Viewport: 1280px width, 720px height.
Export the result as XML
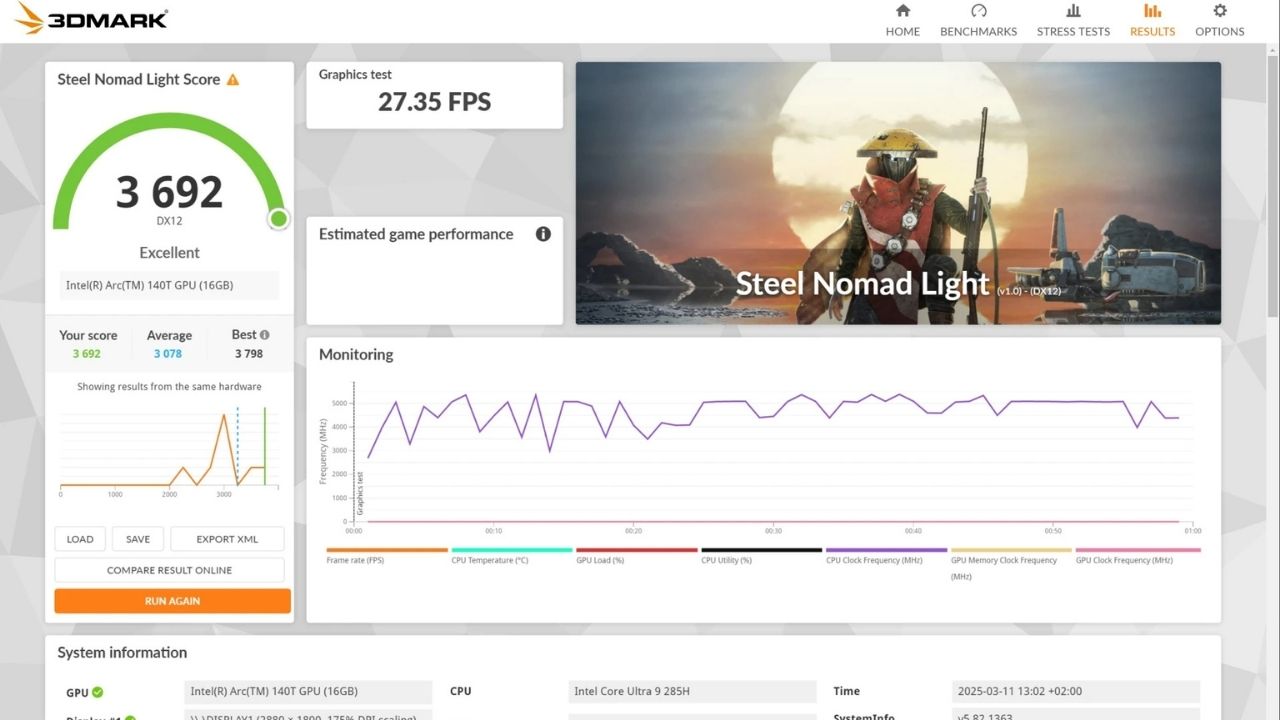click(x=227, y=539)
